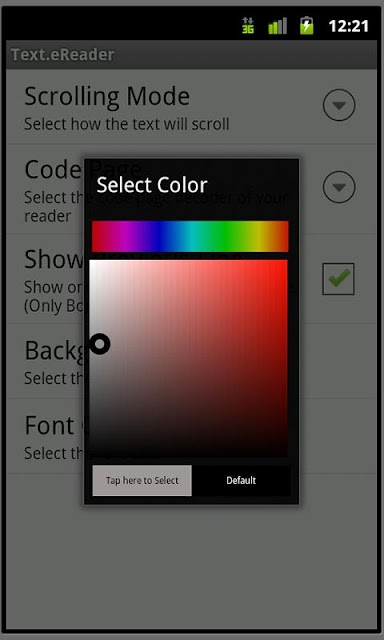Click the signal strength bars icon
384x640 pixels.
coord(277,26)
